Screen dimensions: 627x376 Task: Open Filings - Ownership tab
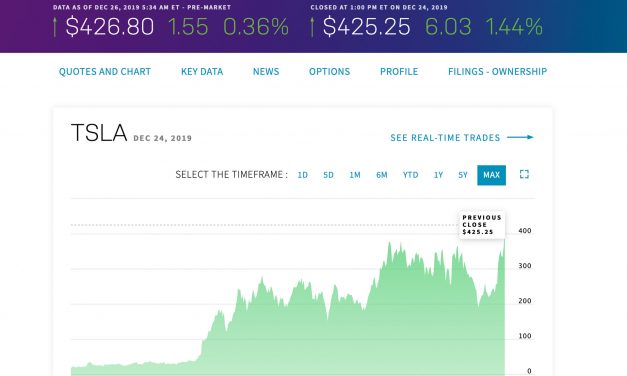pyautogui.click(x=497, y=72)
